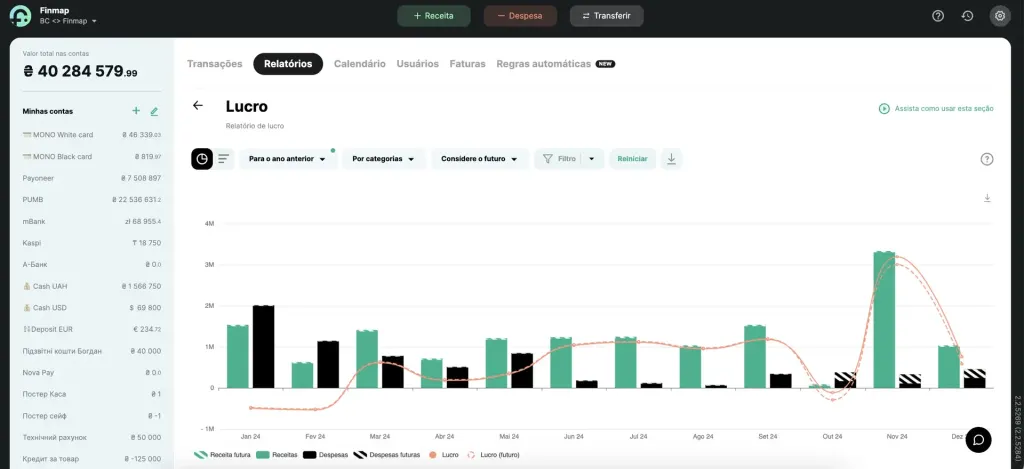This screenshot has height=469, width=1024.
Task: Select Підзвітні кошти Богдан account
Action: coord(91,351)
